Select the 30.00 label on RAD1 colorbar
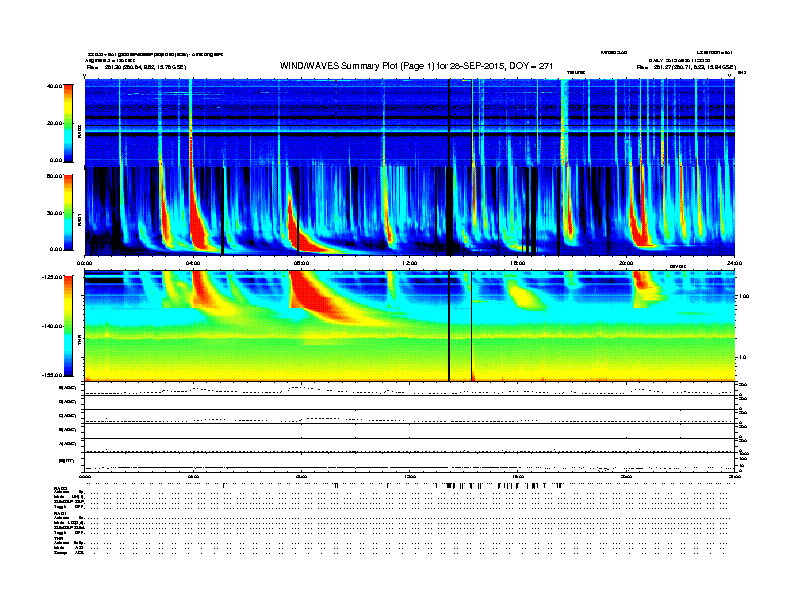 (54, 213)
